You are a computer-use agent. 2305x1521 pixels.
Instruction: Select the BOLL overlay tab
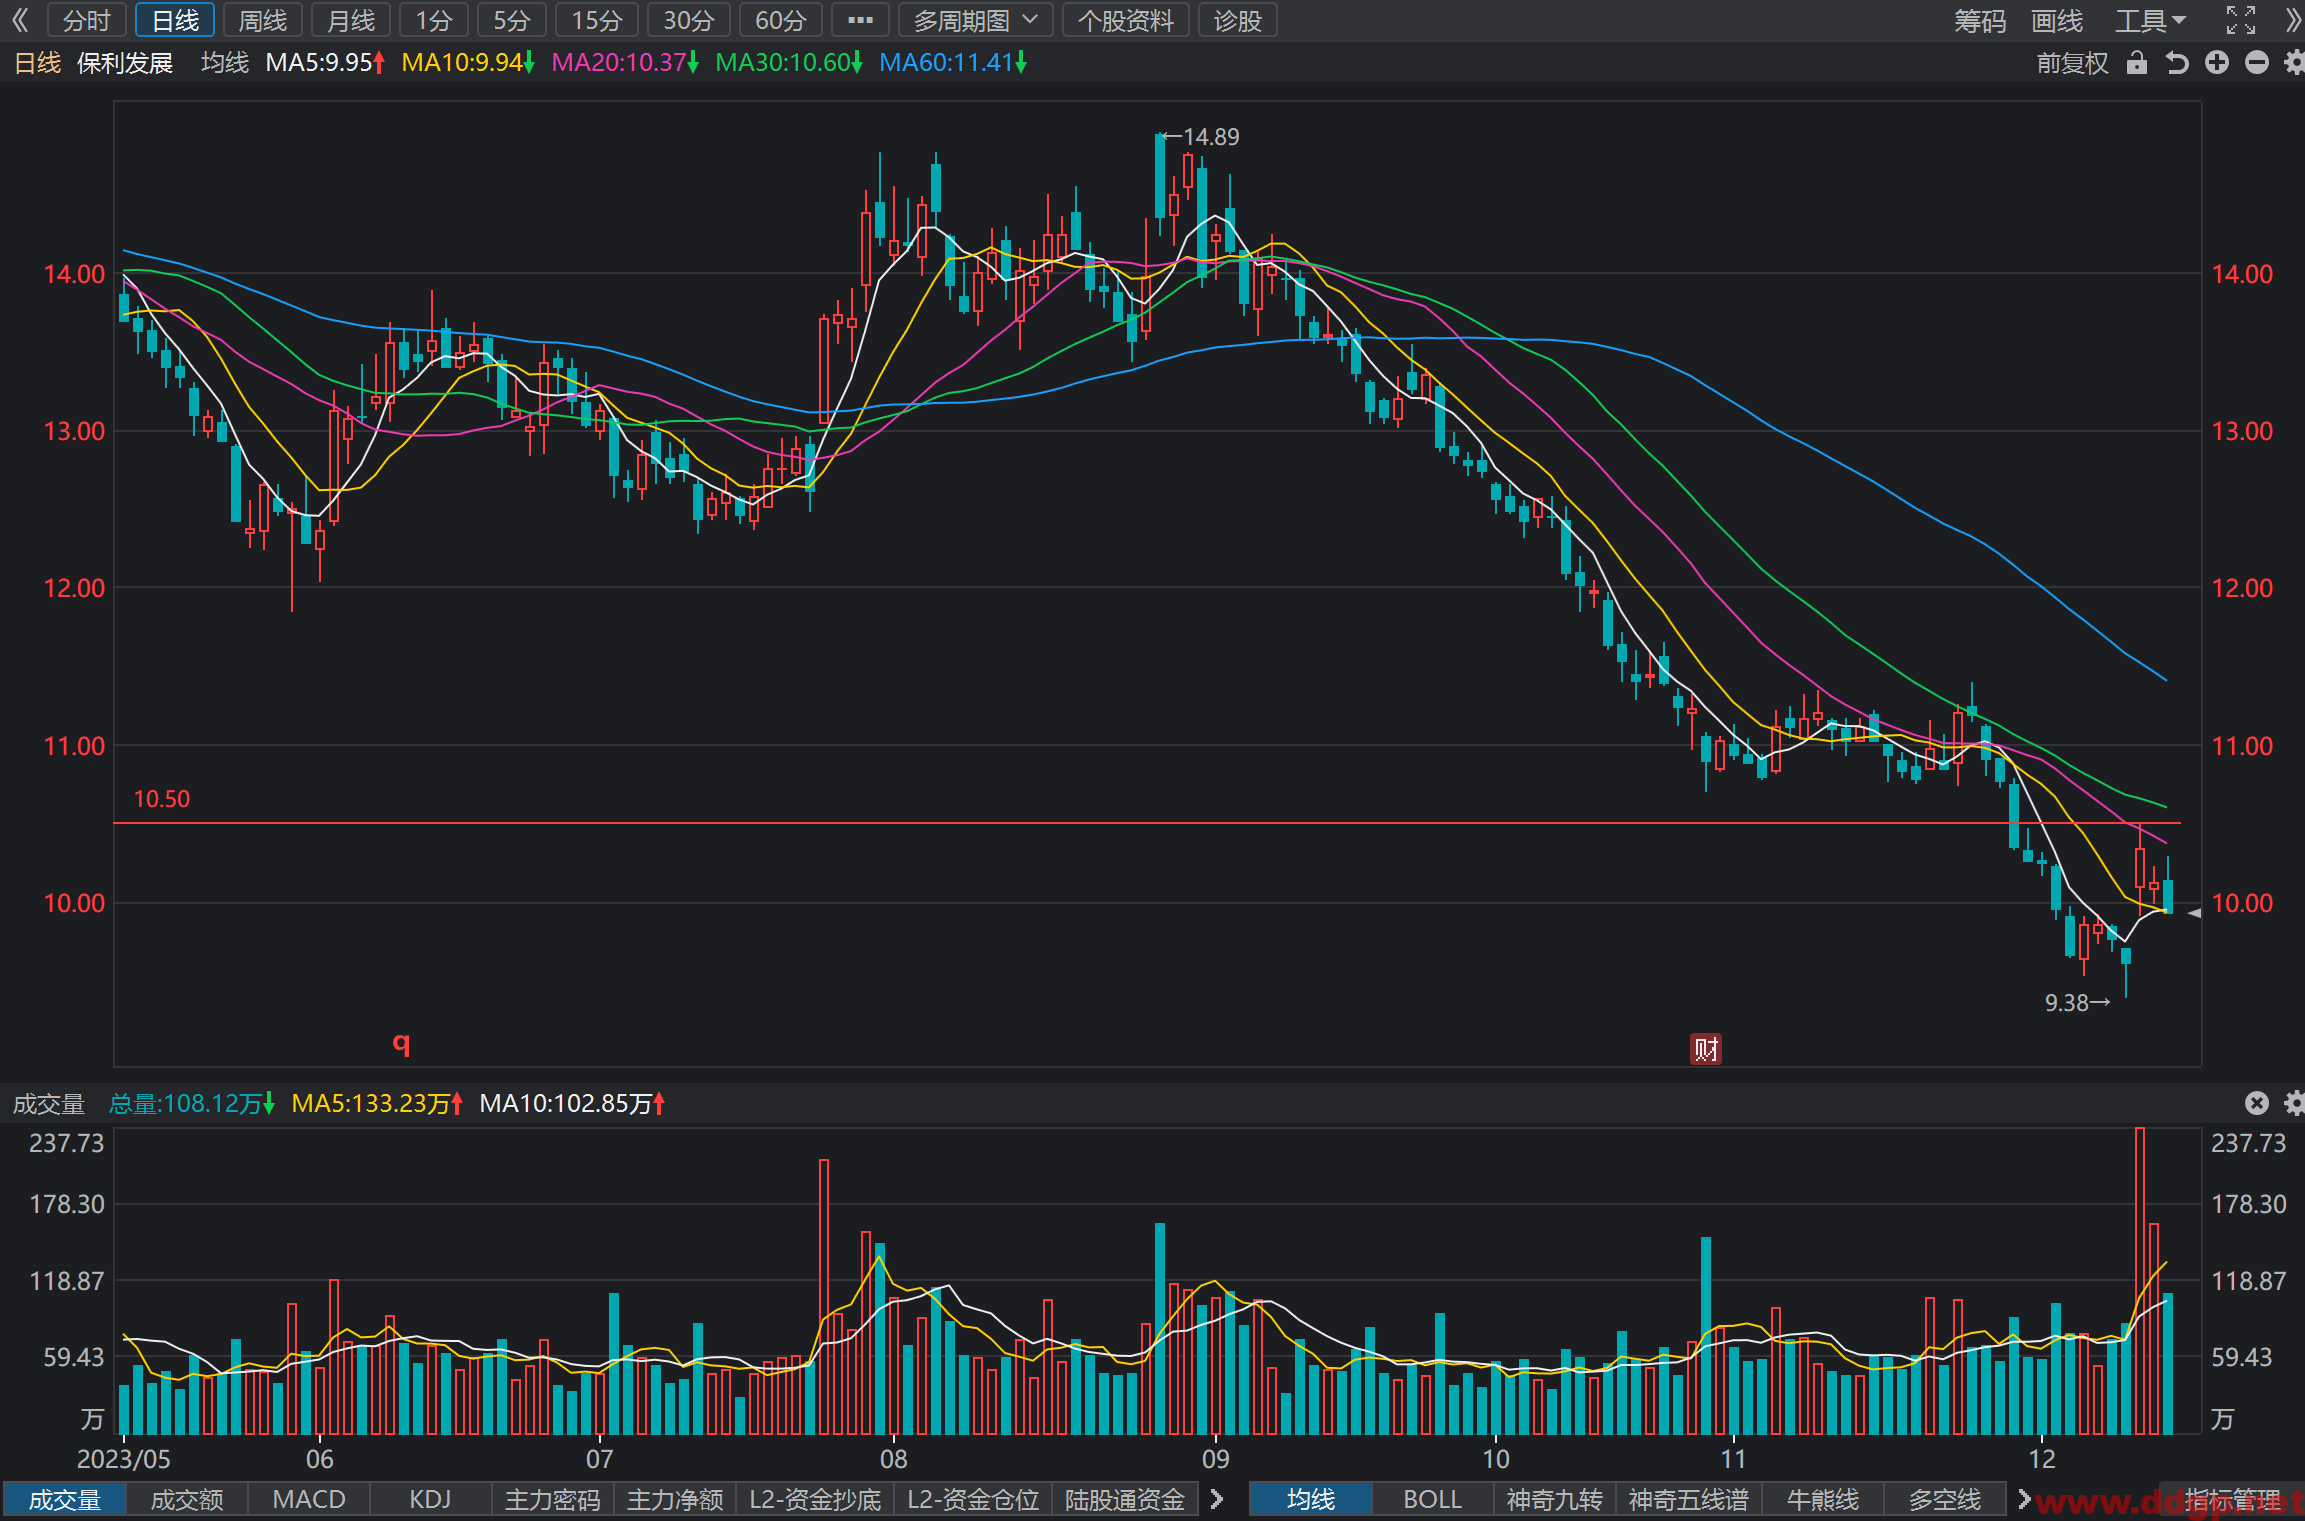pyautogui.click(x=1432, y=1499)
